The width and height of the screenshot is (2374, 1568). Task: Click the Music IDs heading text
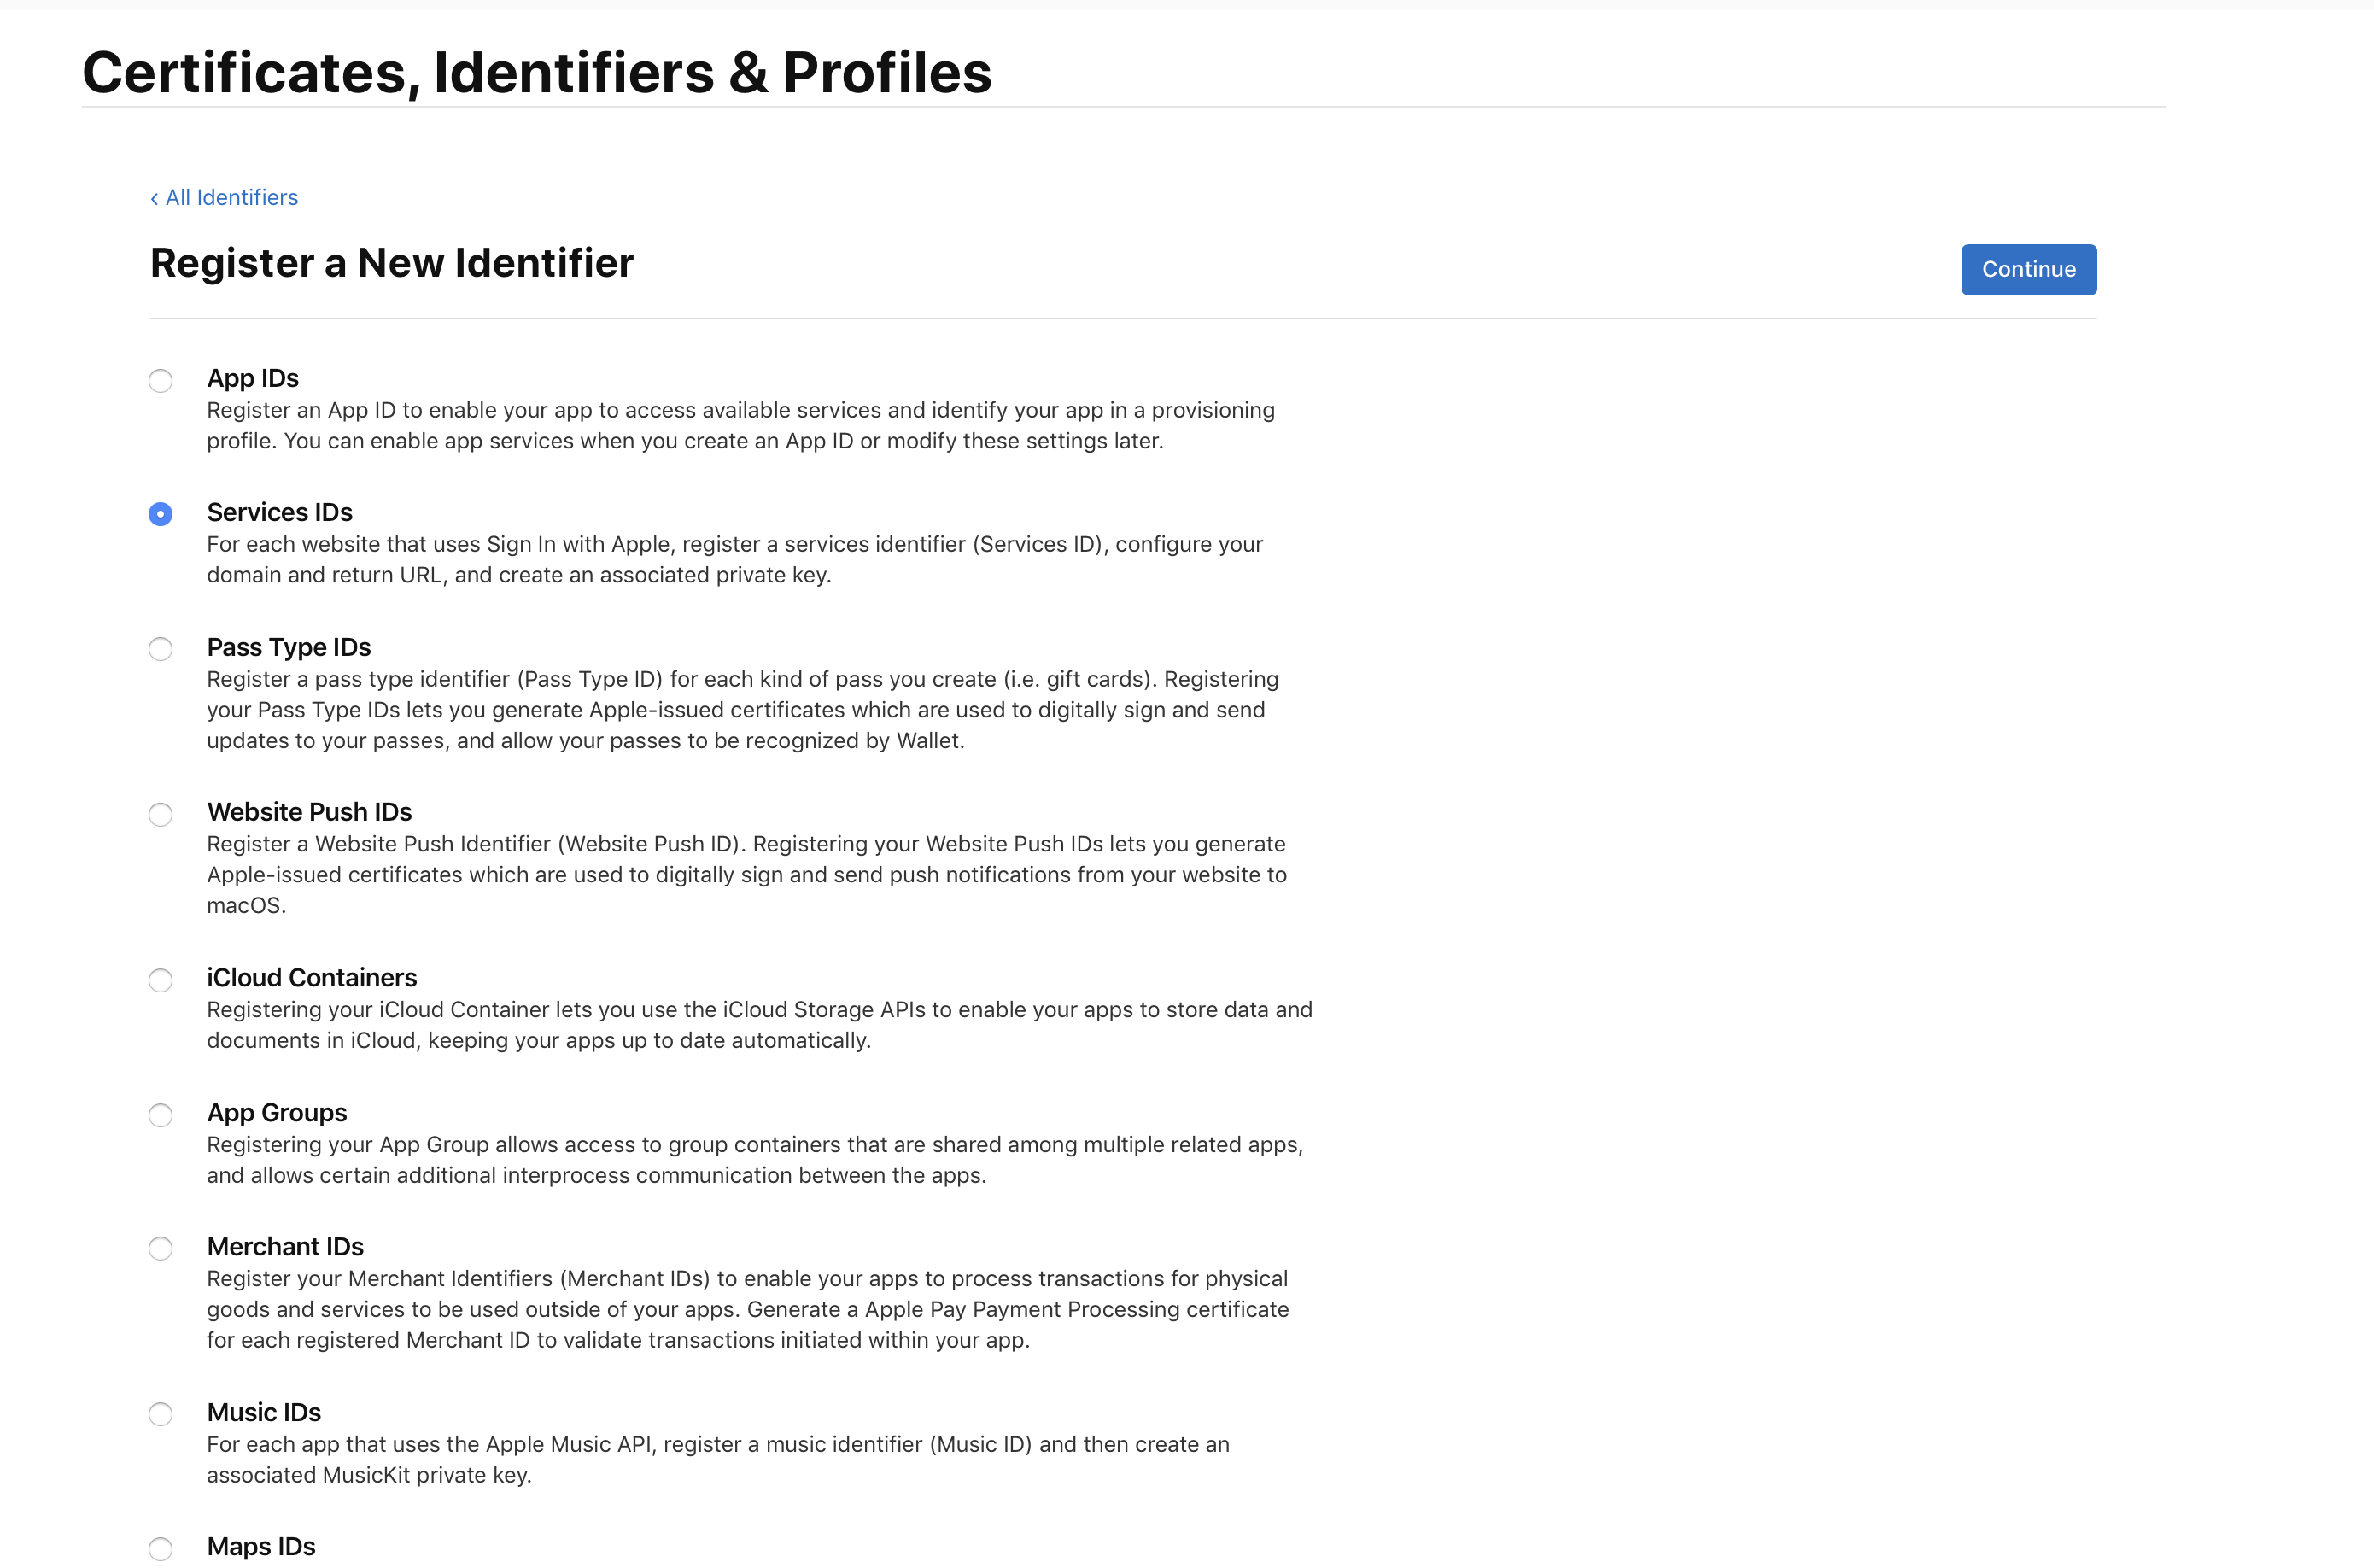click(264, 1412)
